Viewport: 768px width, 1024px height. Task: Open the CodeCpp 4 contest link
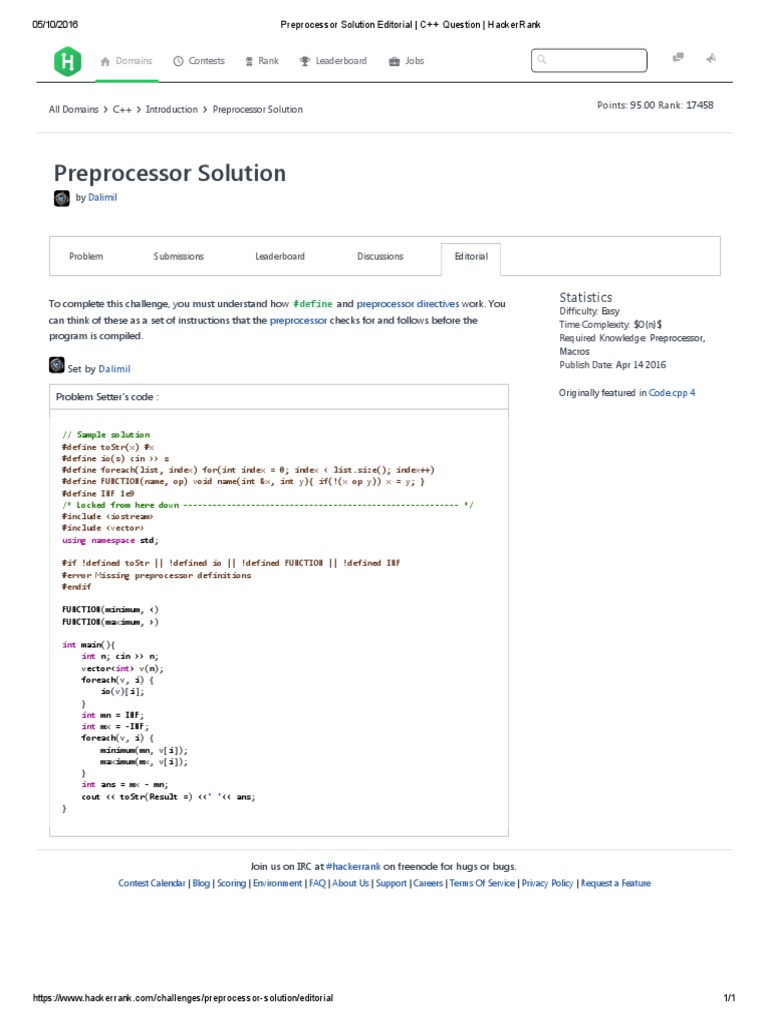(x=672, y=393)
